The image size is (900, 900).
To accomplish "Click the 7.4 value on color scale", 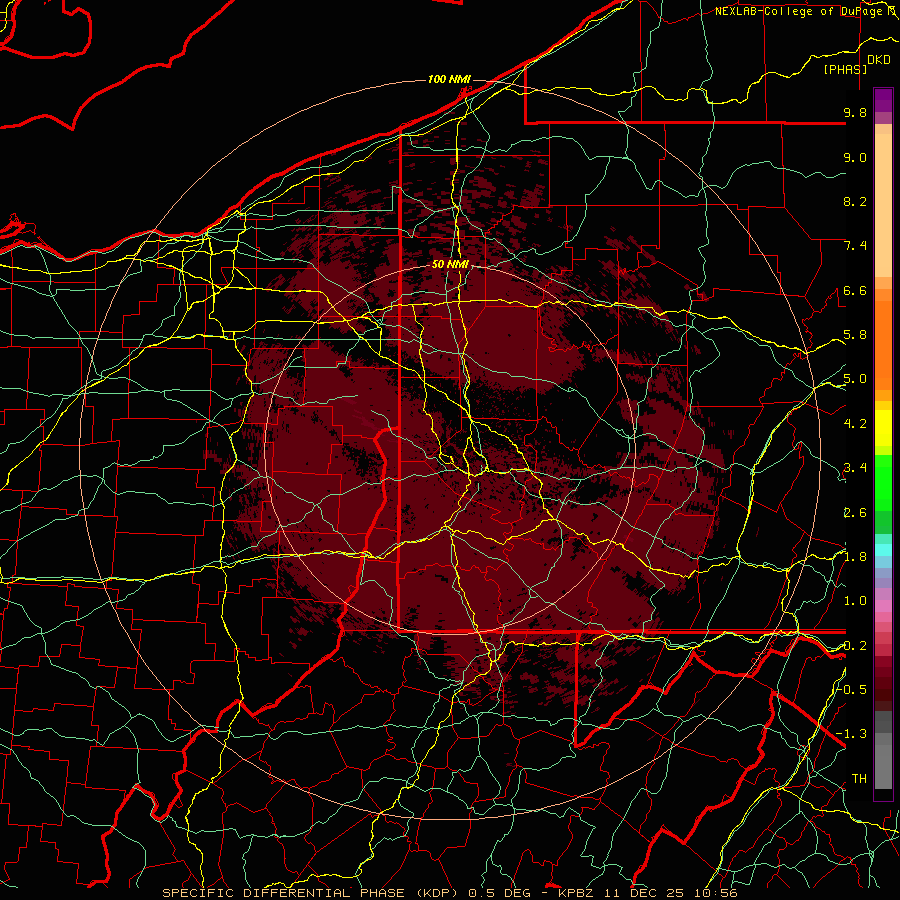I will [855, 246].
